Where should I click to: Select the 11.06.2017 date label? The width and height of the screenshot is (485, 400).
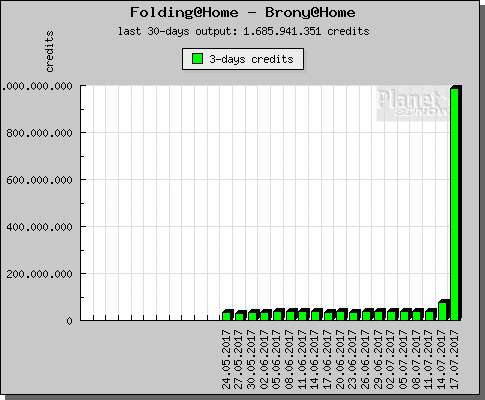click(302, 359)
